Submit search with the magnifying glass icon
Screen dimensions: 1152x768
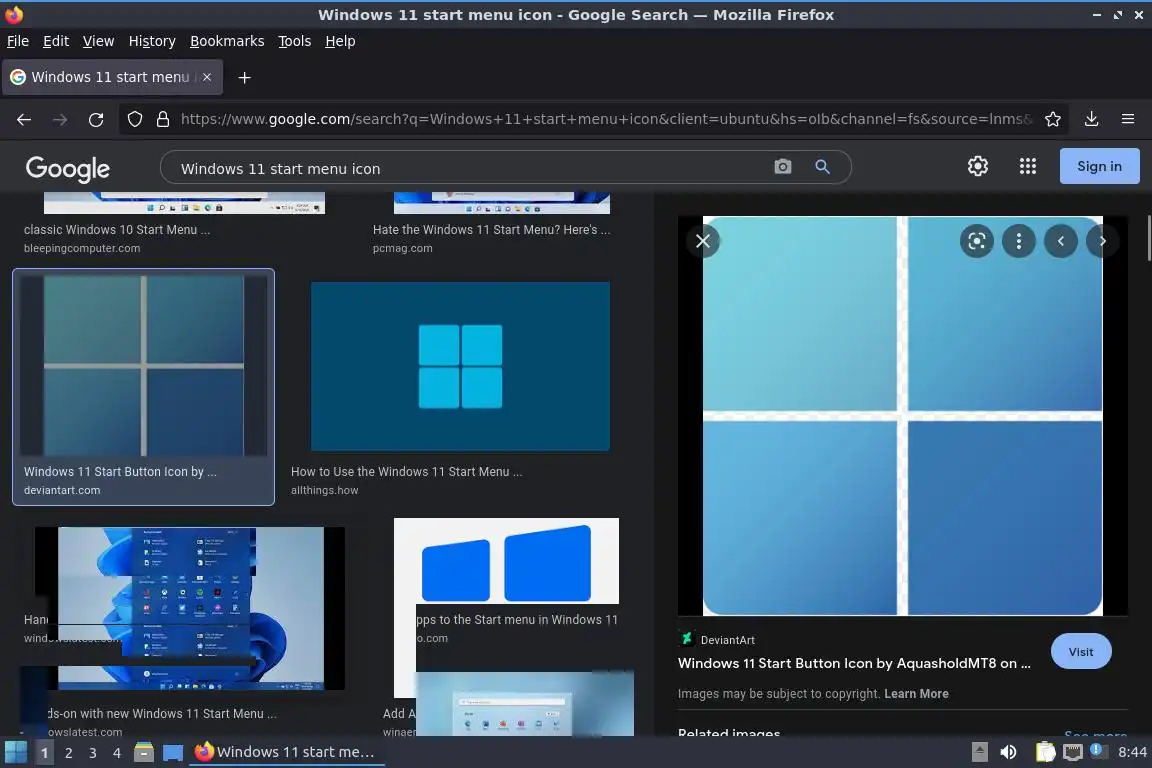click(822, 167)
